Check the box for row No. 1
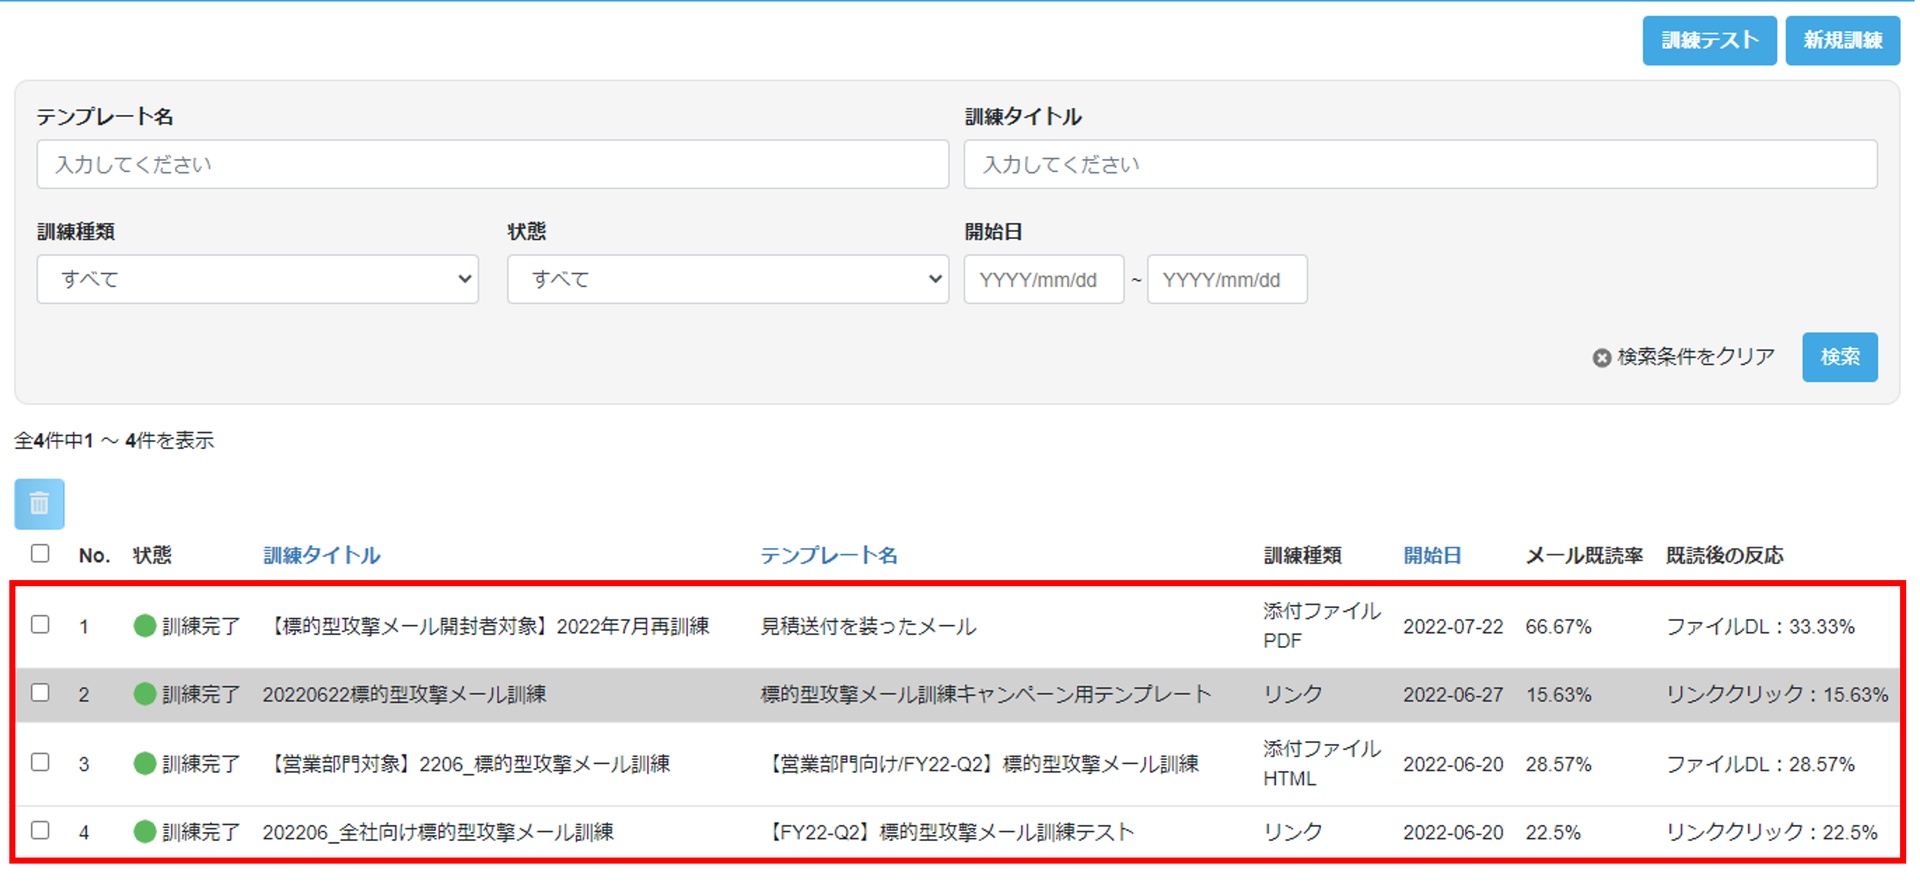 pyautogui.click(x=40, y=624)
